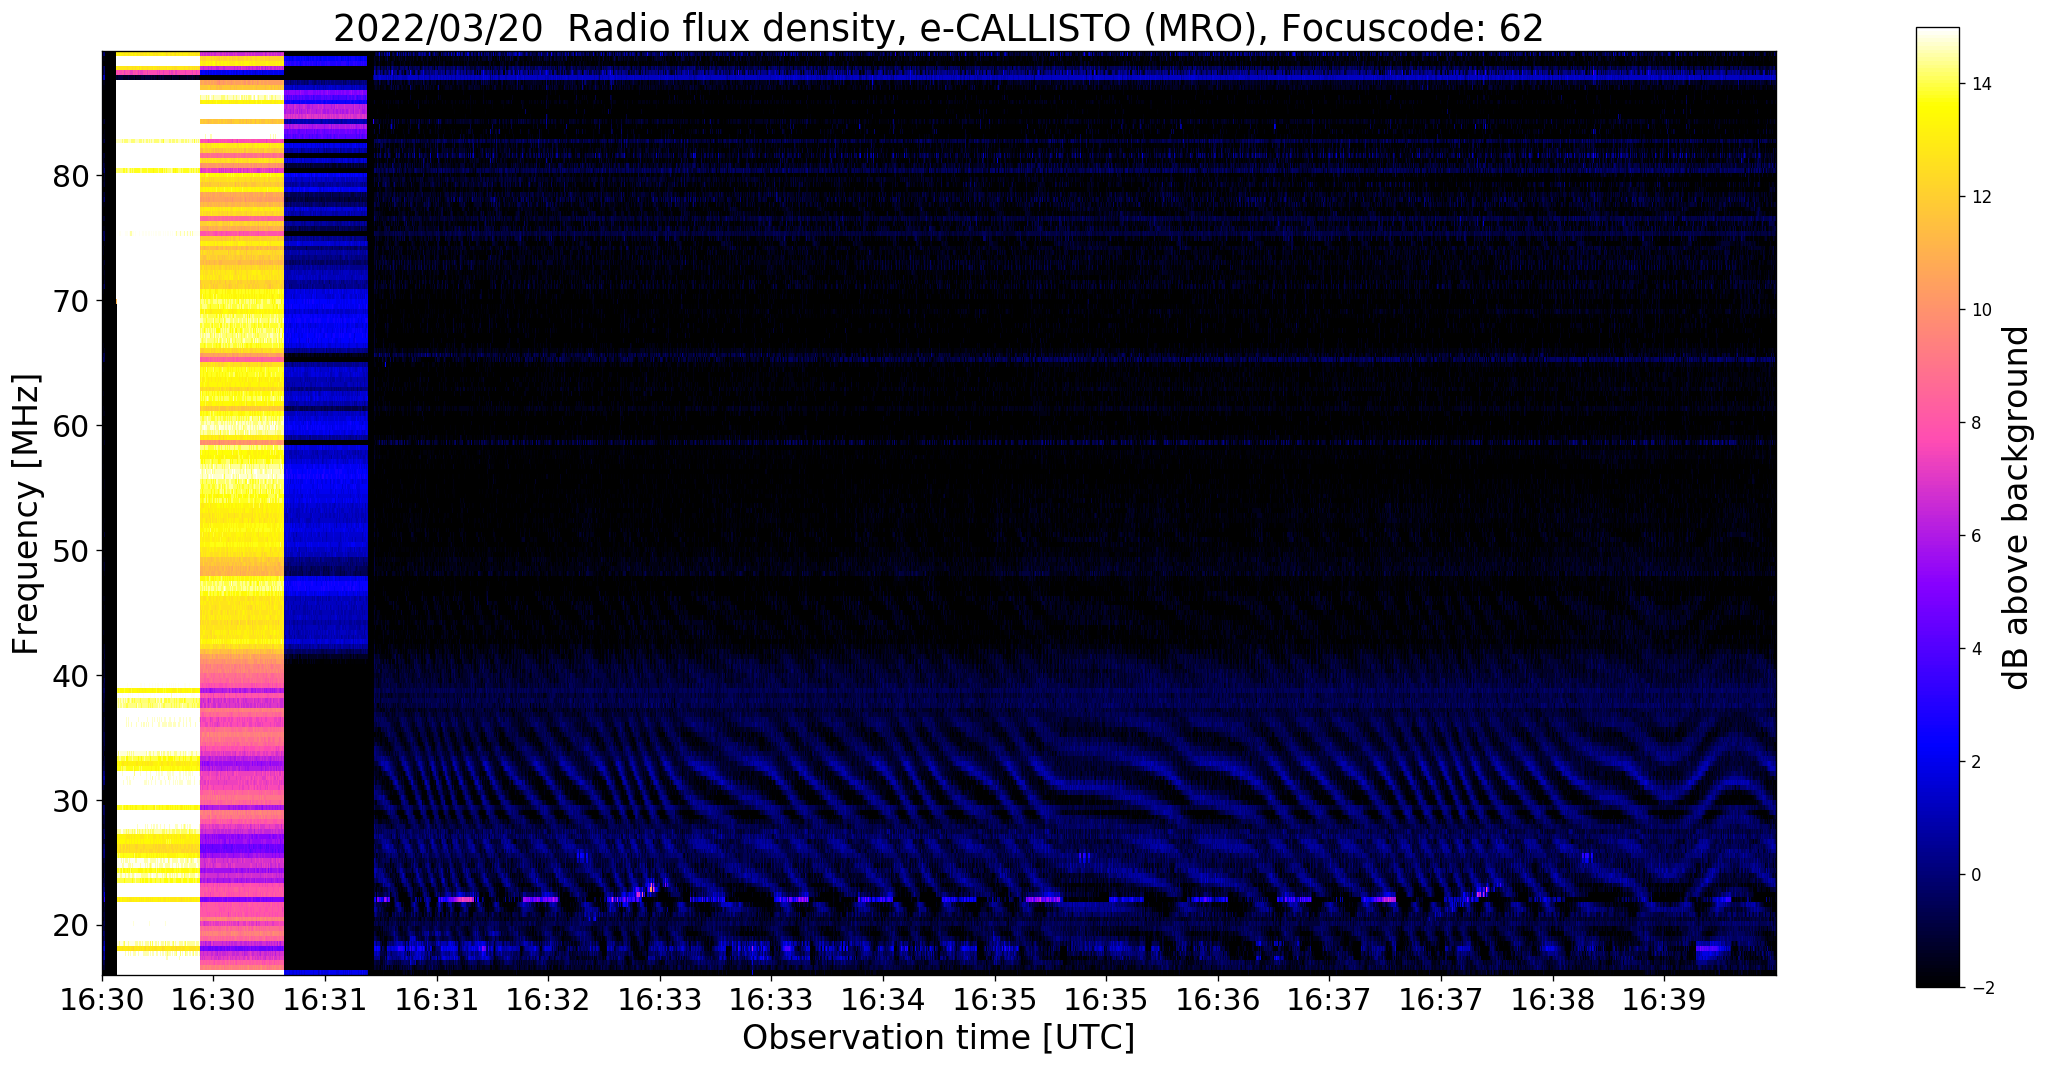Click the 80 MHz frequency tick label
This screenshot has height=1067, width=2047.
[x=71, y=177]
